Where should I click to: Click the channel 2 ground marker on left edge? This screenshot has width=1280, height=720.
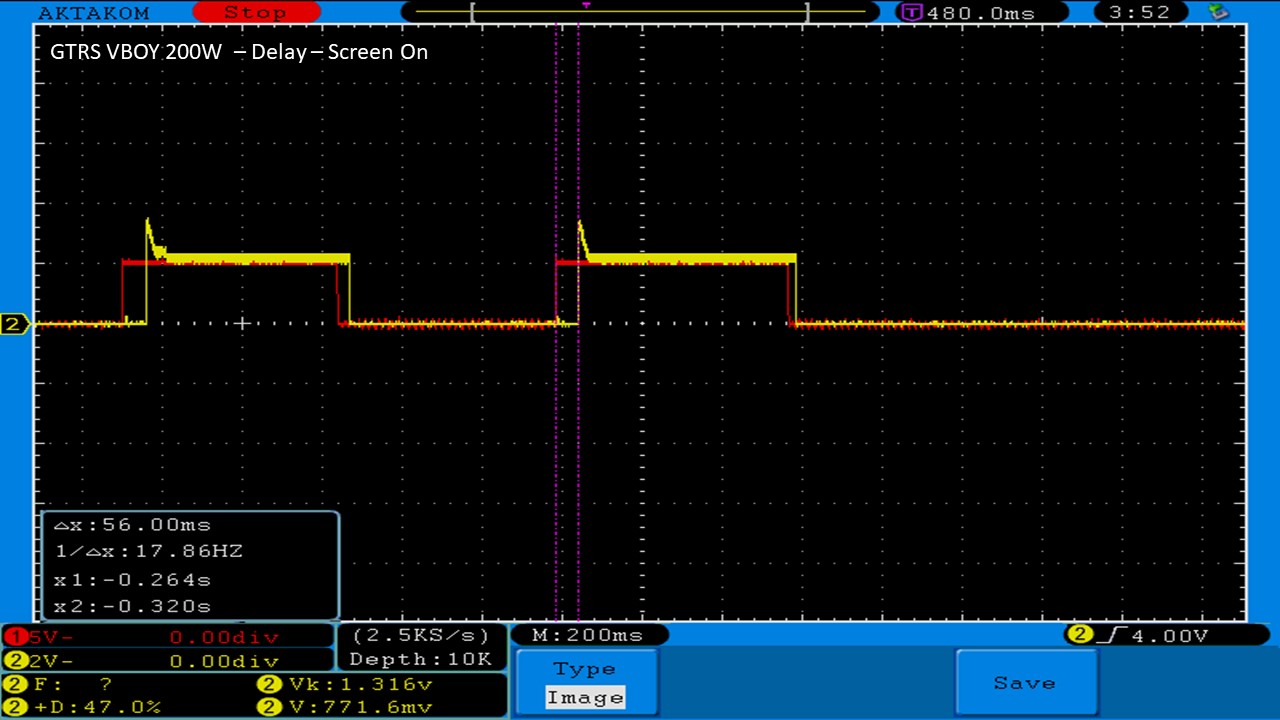pos(15,324)
